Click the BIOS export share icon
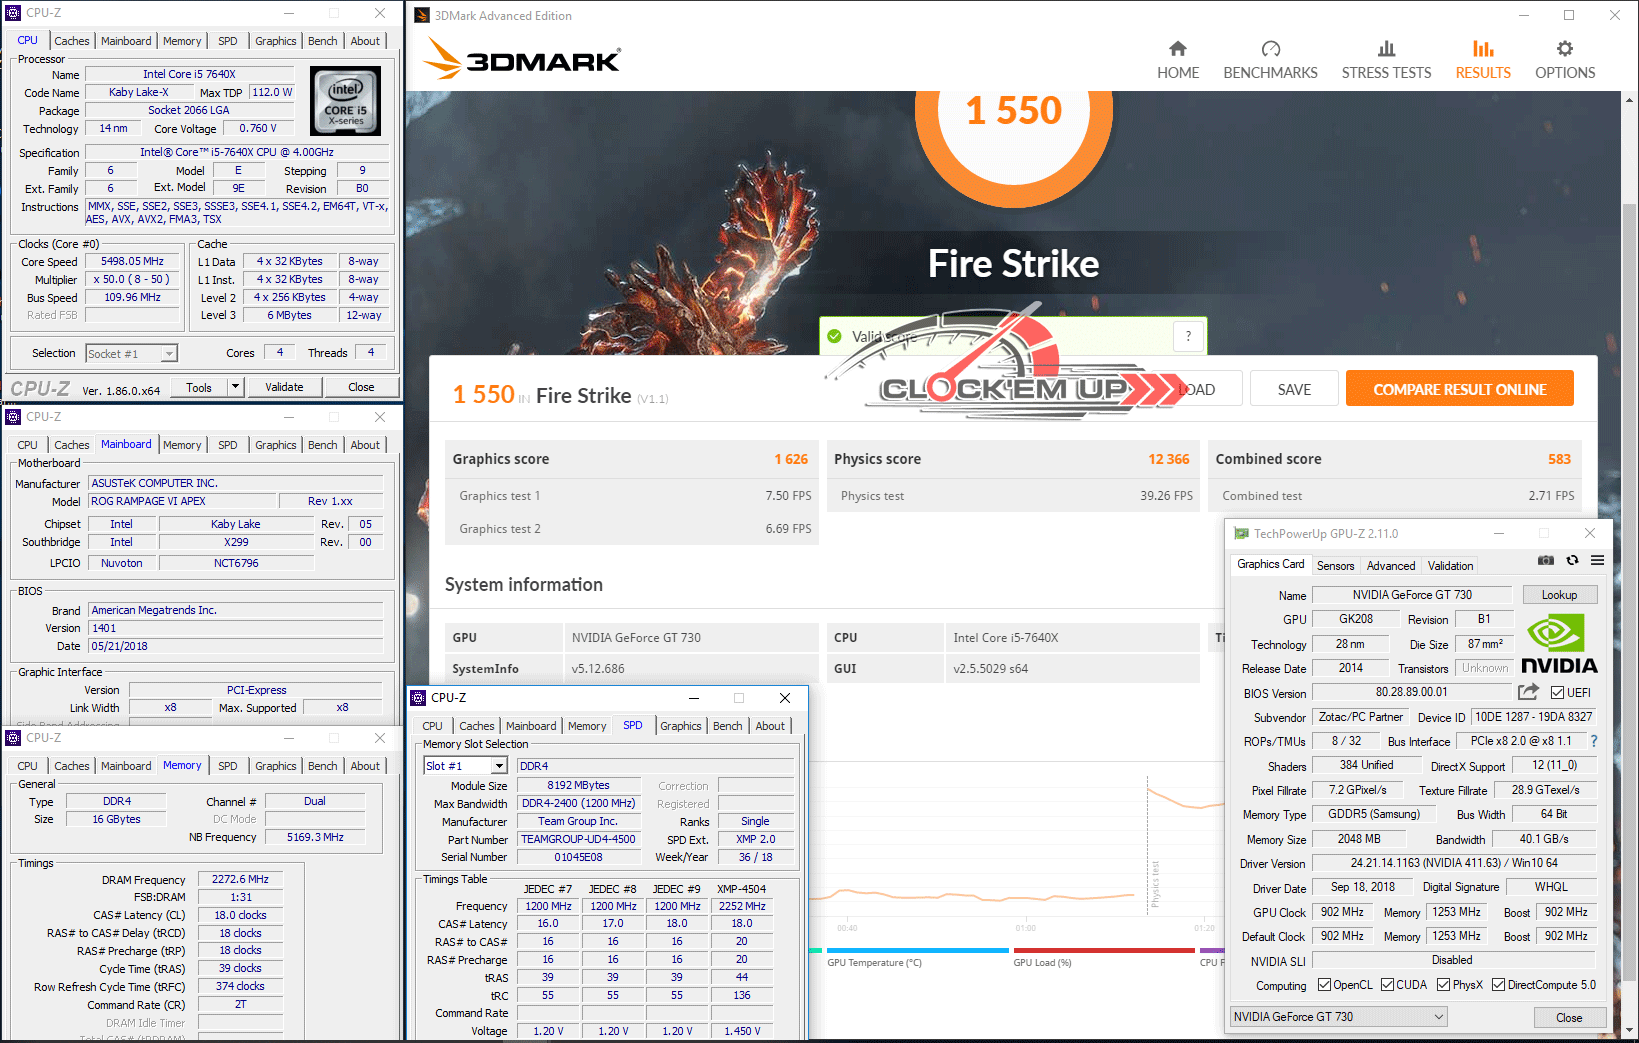 (x=1527, y=692)
